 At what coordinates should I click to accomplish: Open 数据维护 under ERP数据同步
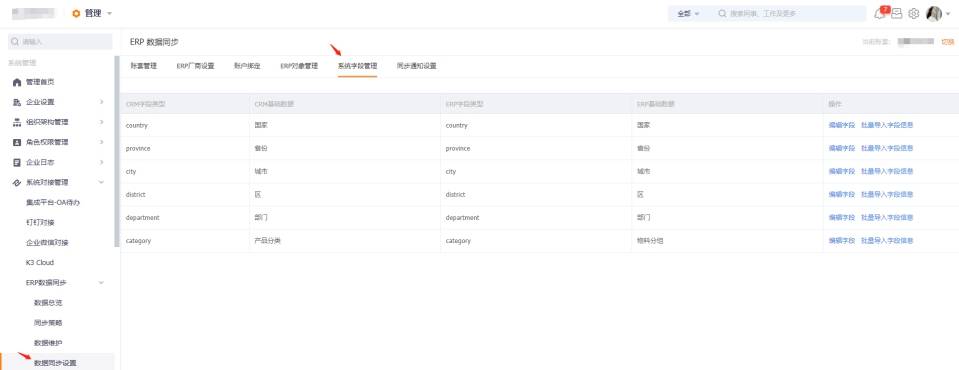(48, 343)
